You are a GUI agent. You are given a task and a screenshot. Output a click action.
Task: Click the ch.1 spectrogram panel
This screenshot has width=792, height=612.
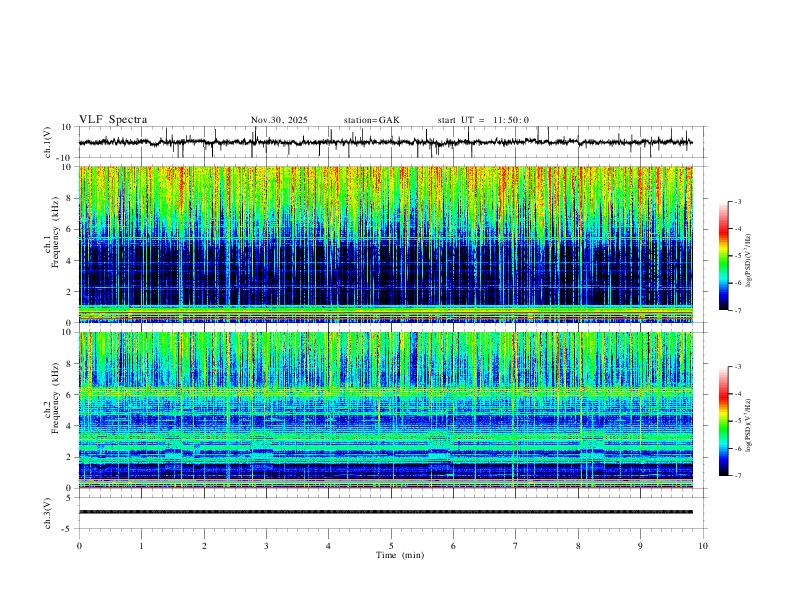point(385,244)
